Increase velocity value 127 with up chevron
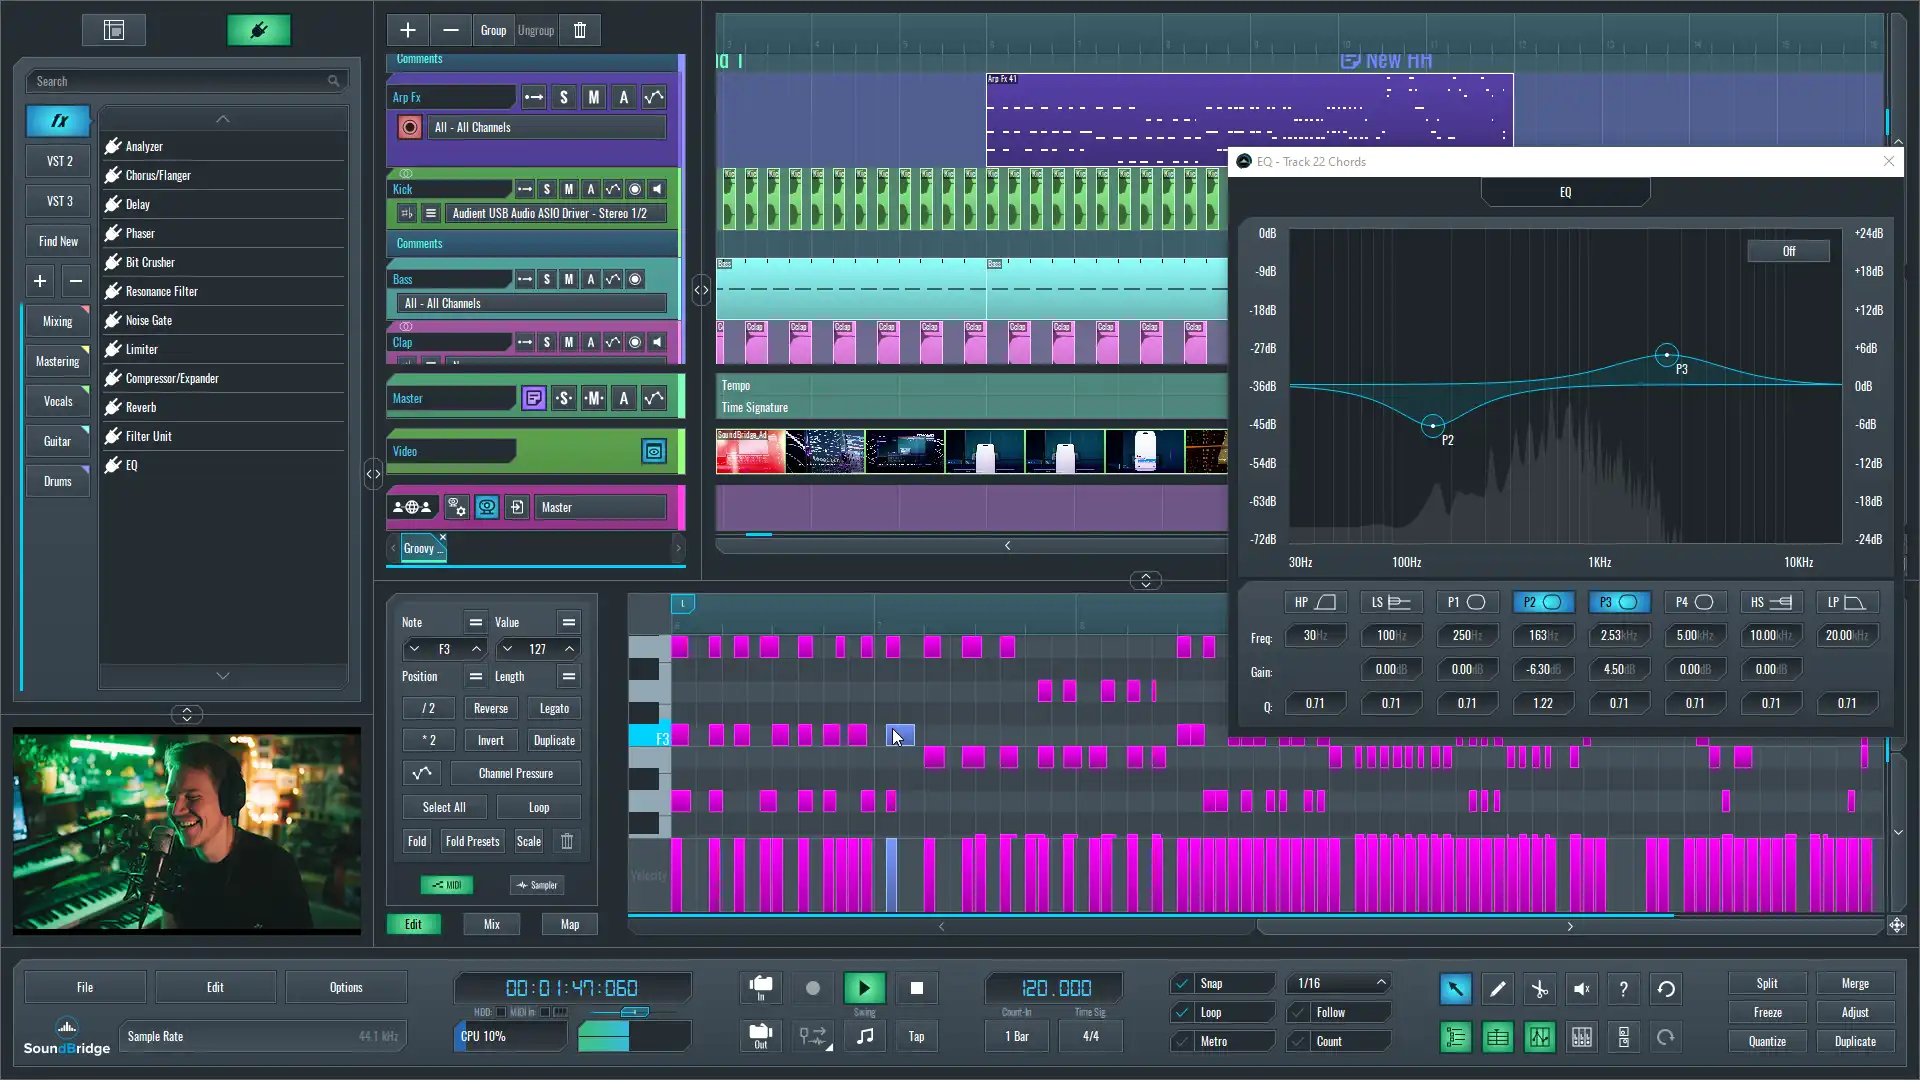 pyautogui.click(x=569, y=649)
